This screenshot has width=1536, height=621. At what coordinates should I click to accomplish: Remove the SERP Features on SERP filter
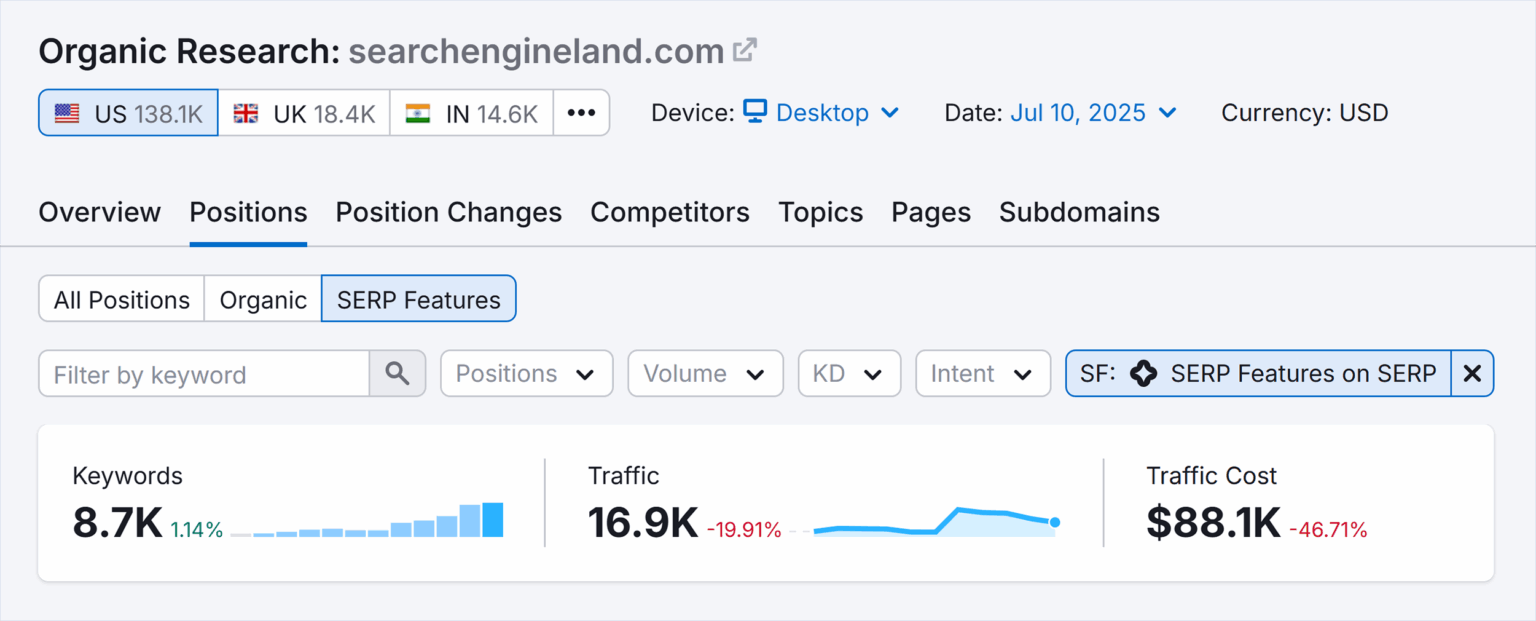pyautogui.click(x=1472, y=373)
